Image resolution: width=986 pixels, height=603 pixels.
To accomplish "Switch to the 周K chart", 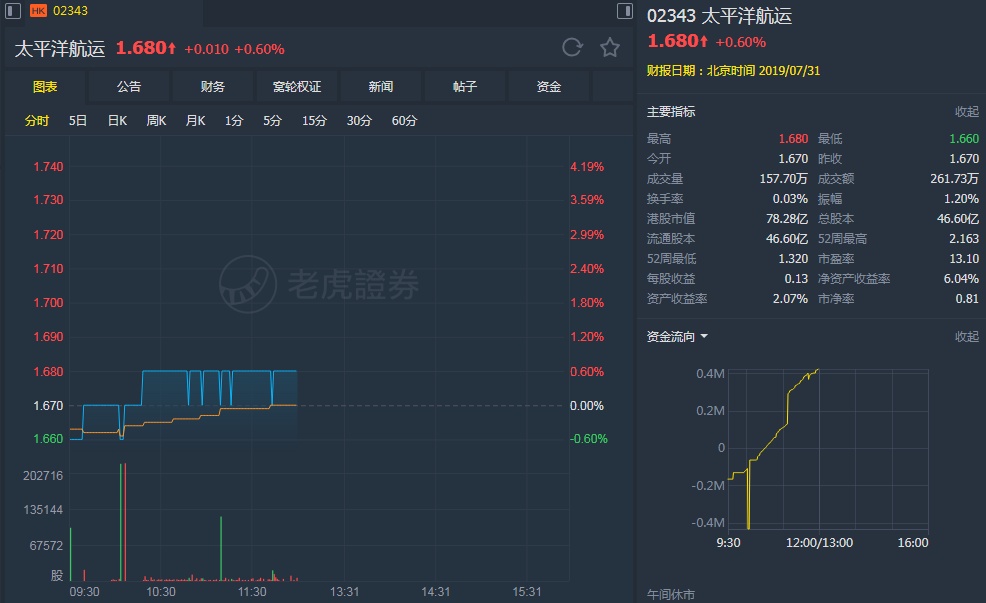I will point(156,121).
